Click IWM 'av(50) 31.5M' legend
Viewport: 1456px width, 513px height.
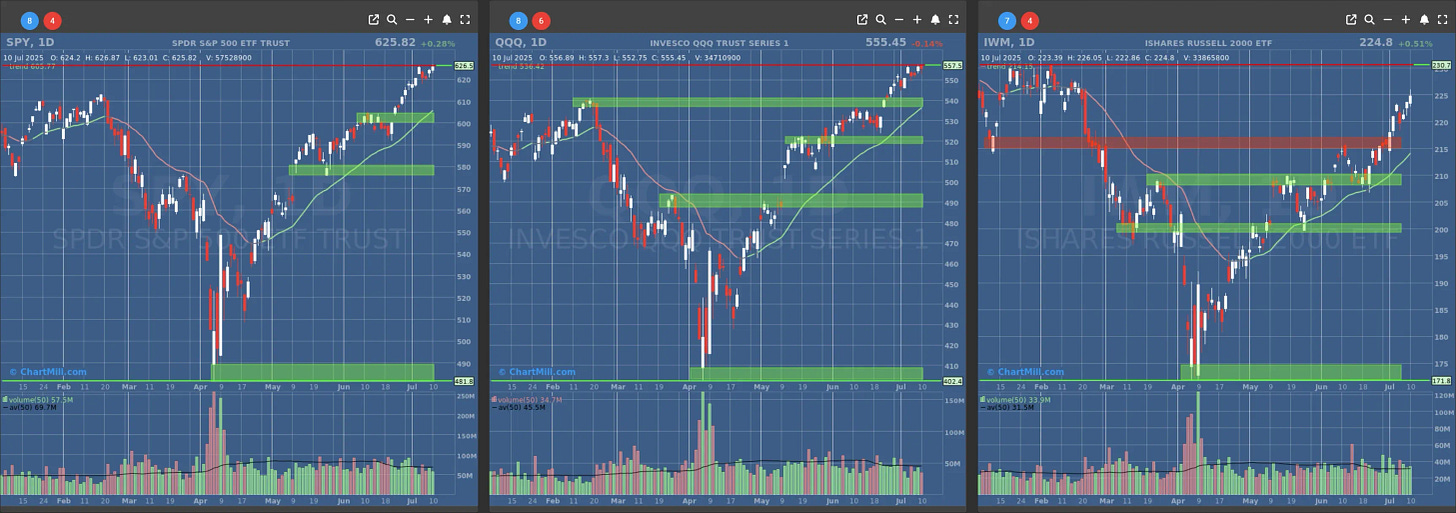(x=1007, y=408)
